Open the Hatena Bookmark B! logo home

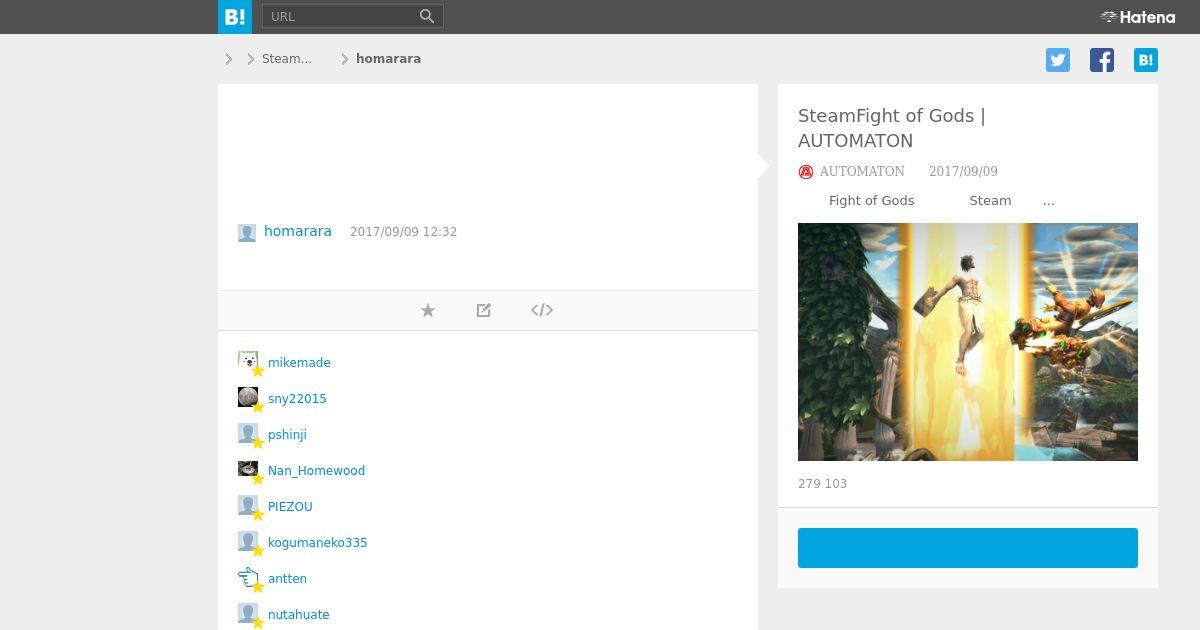(x=235, y=17)
